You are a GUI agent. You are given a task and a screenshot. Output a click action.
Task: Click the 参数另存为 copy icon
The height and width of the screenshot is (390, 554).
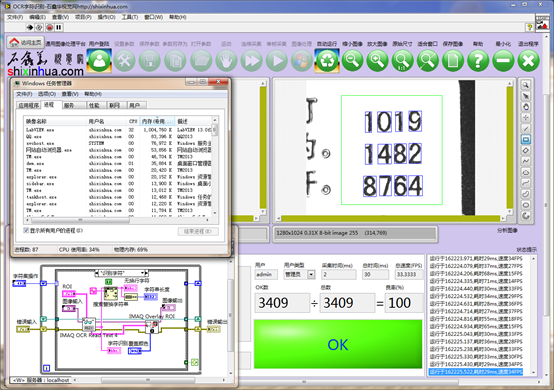175,61
